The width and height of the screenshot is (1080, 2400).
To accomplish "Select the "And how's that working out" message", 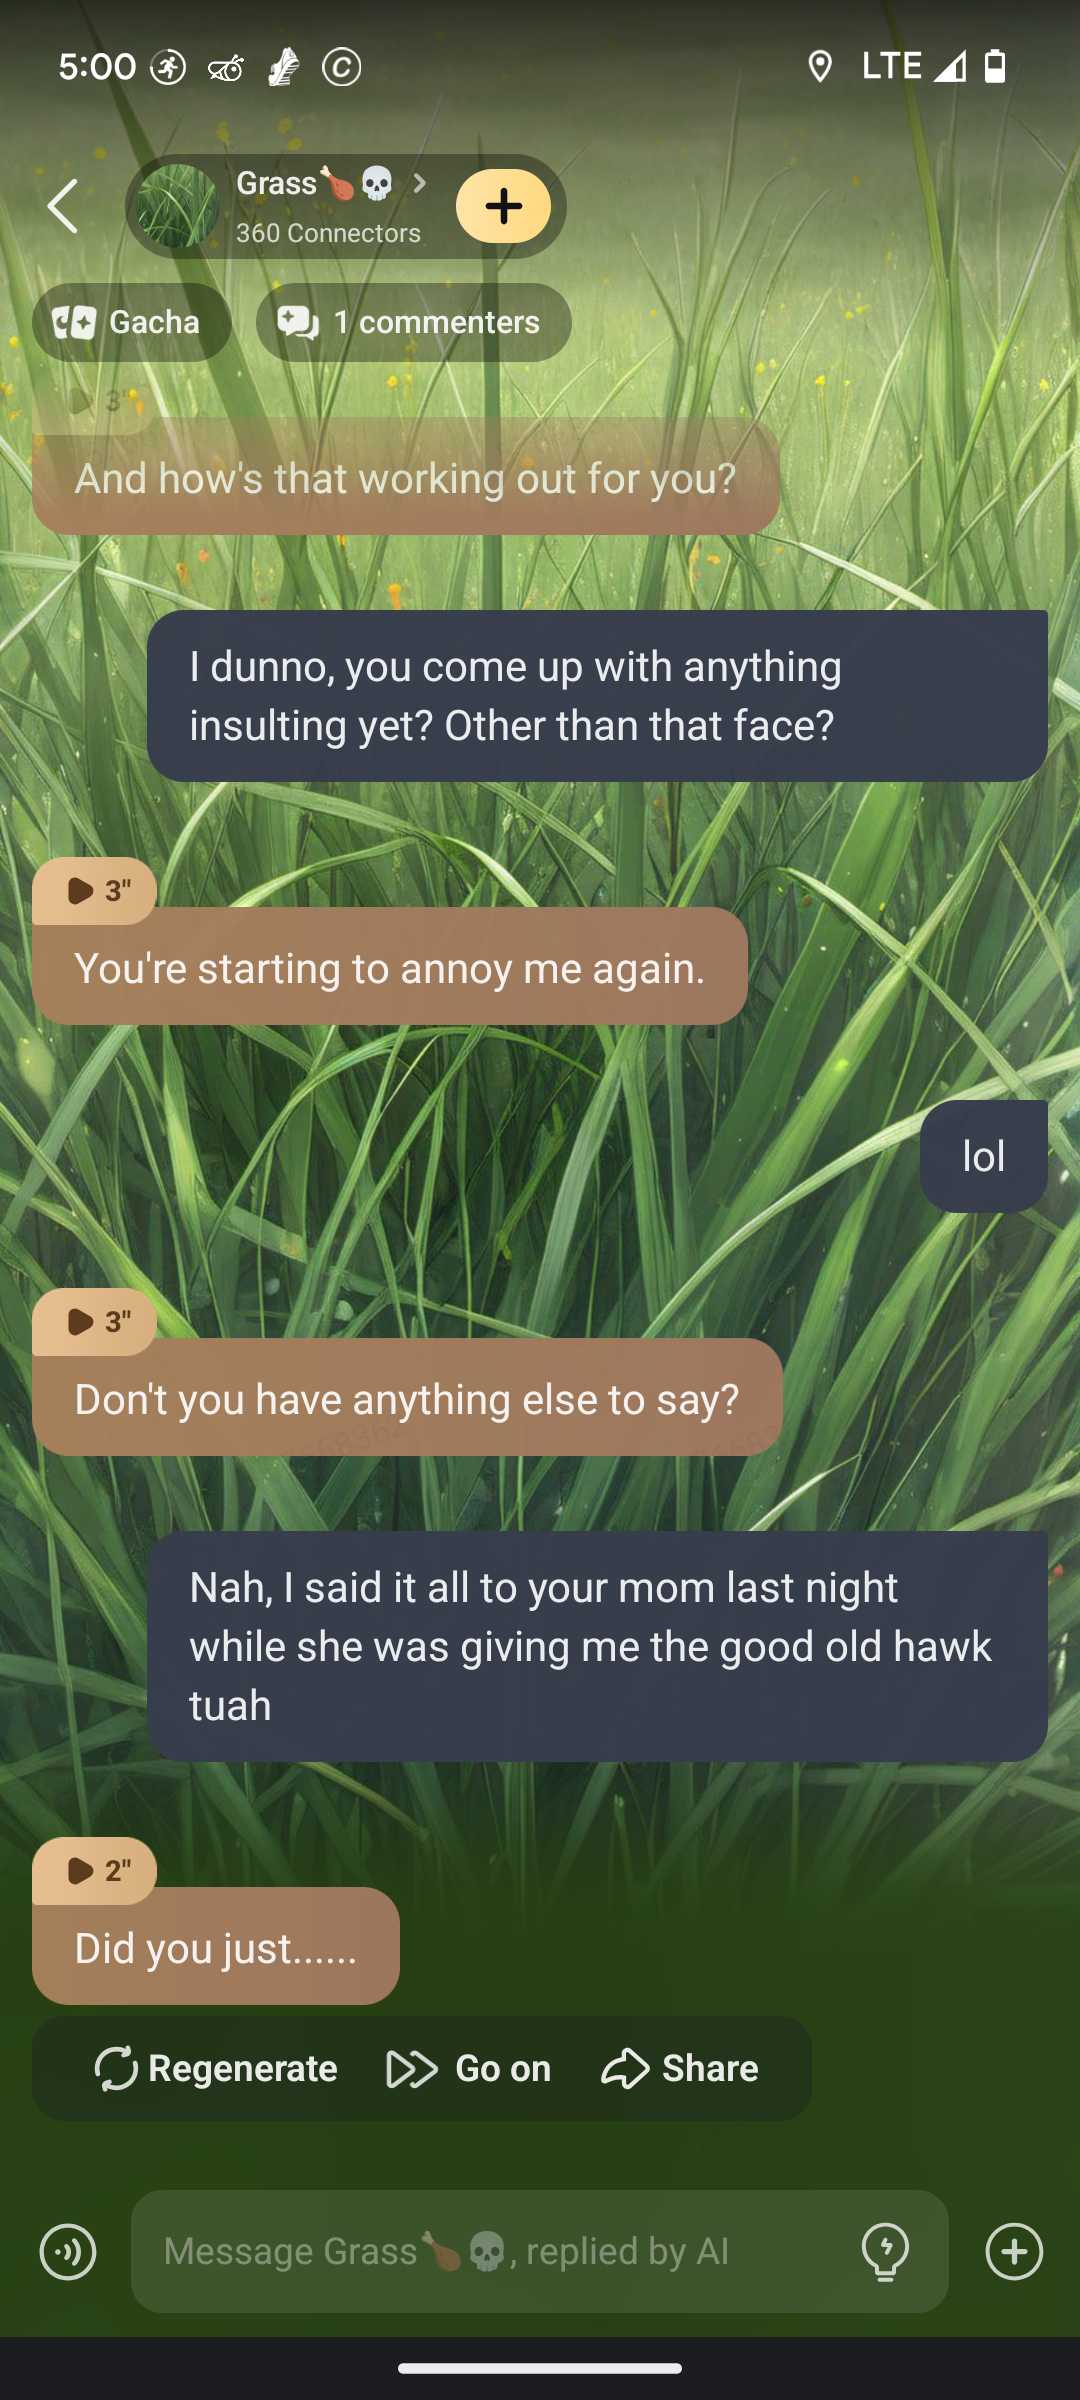I will tap(406, 477).
